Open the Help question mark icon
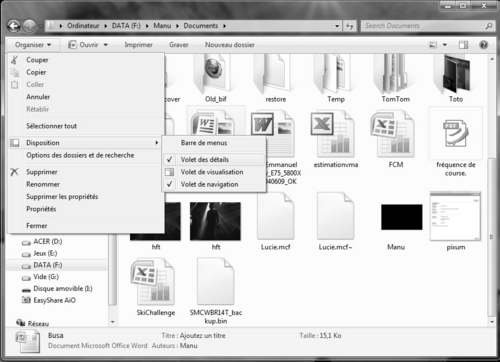 pos(483,45)
